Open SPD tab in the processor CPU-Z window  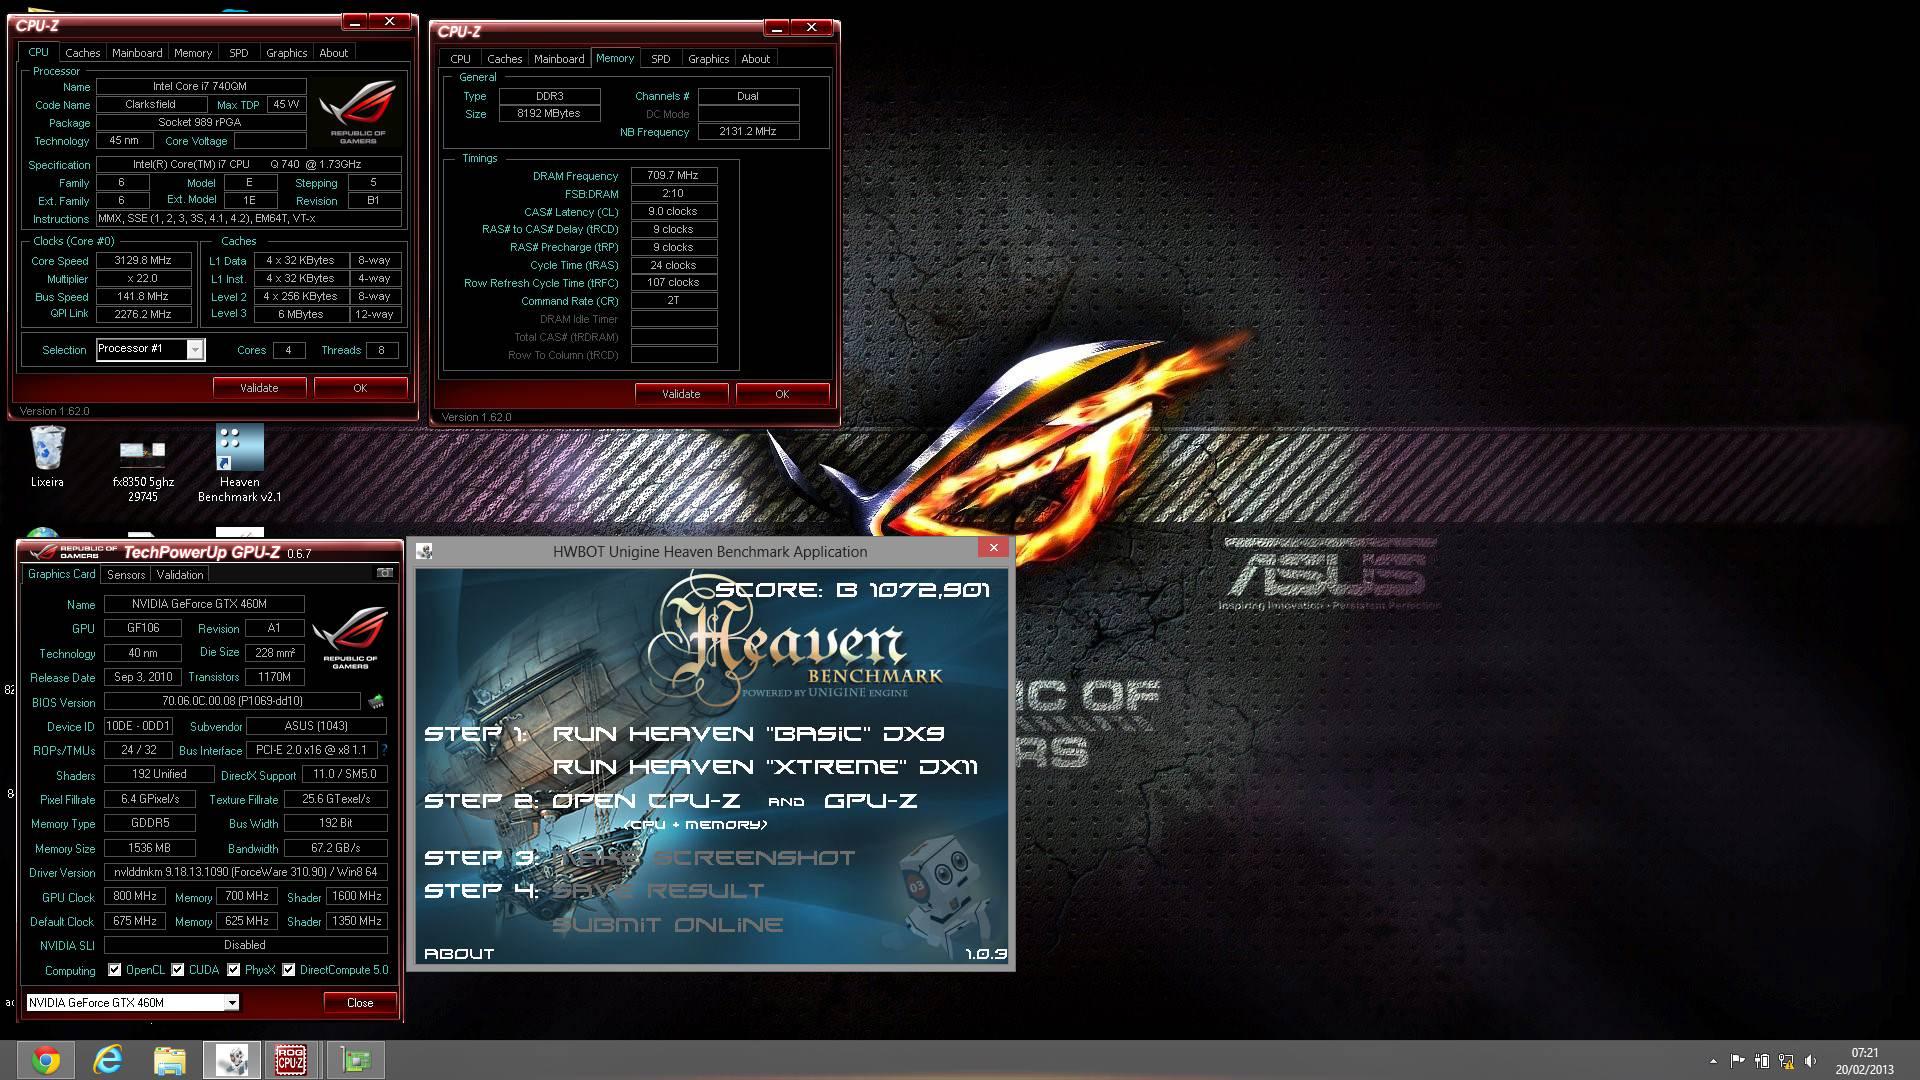click(238, 53)
